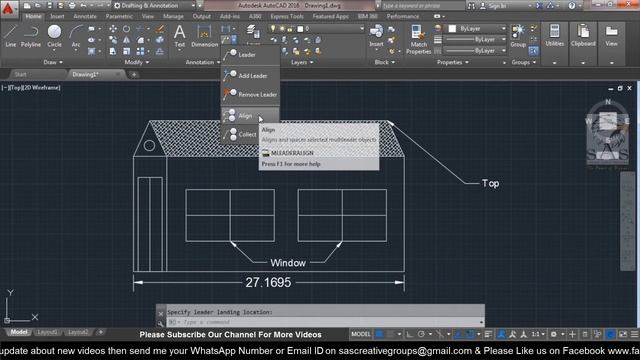This screenshot has height=360, width=640.
Task: Select the Circle tool
Action: tap(54, 36)
